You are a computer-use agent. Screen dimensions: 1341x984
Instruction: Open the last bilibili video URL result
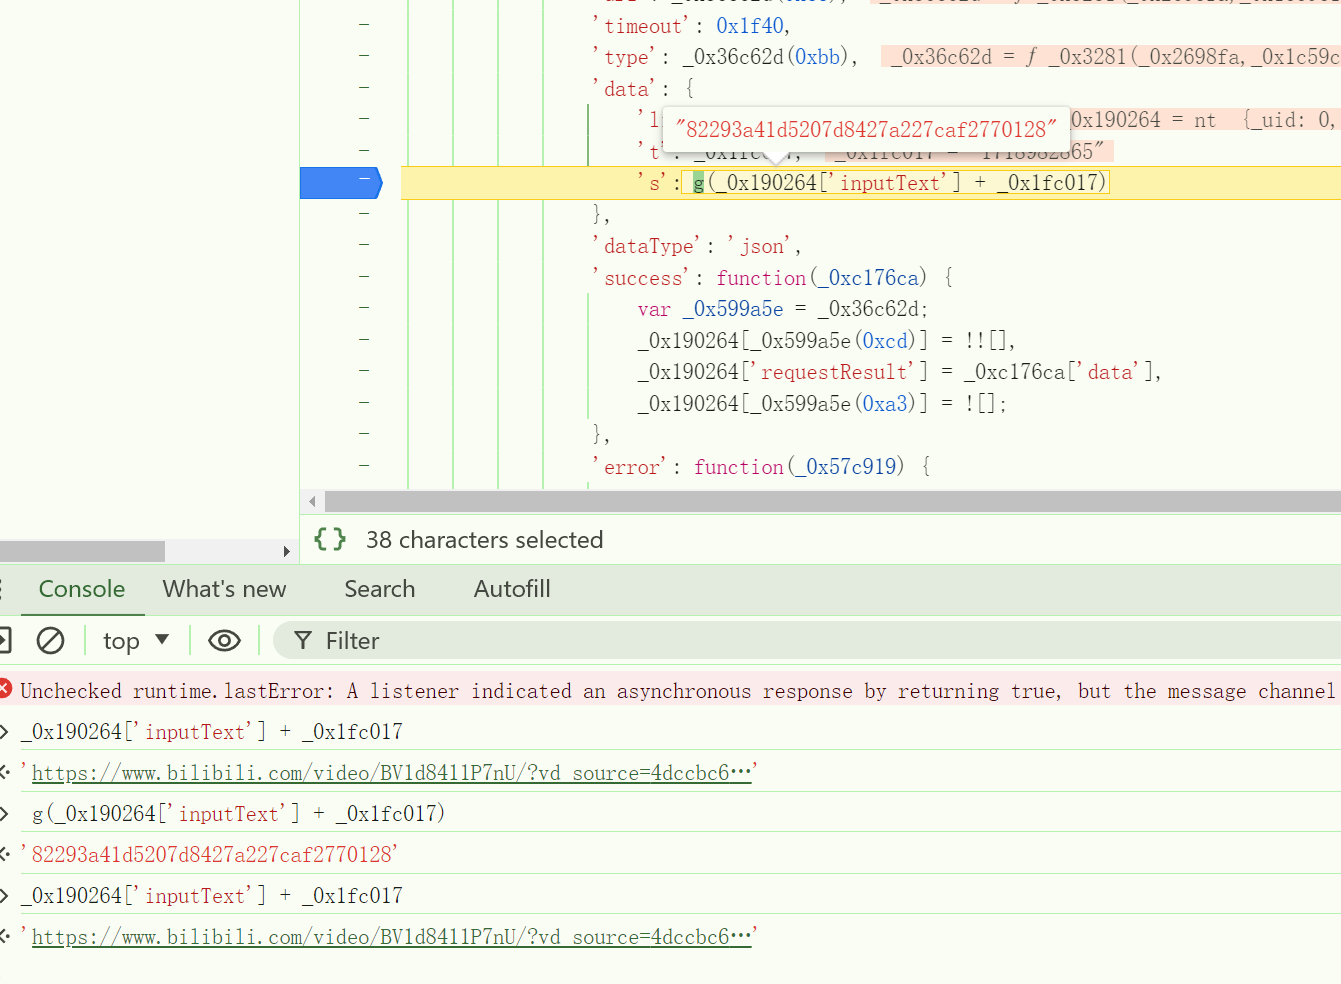tap(391, 937)
